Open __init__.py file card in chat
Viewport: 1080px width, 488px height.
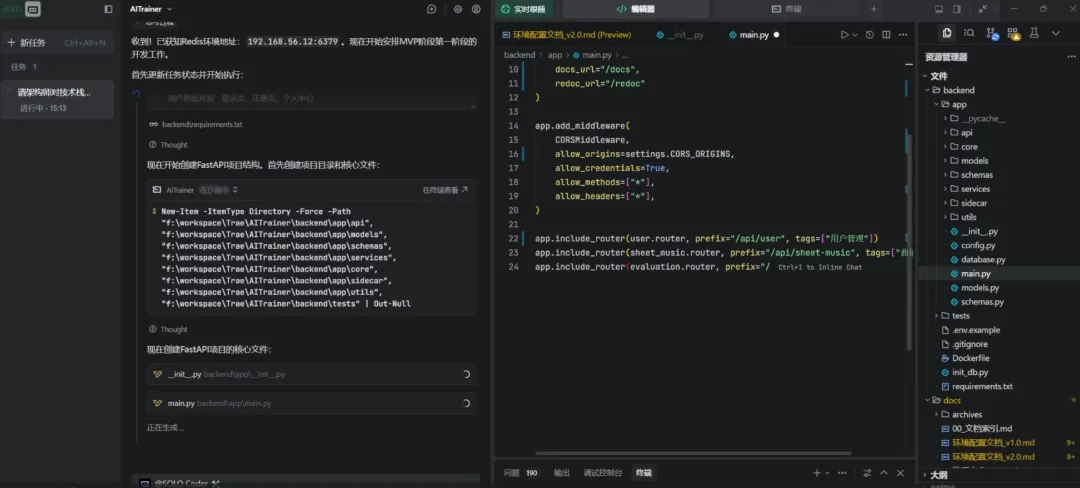tap(311, 374)
